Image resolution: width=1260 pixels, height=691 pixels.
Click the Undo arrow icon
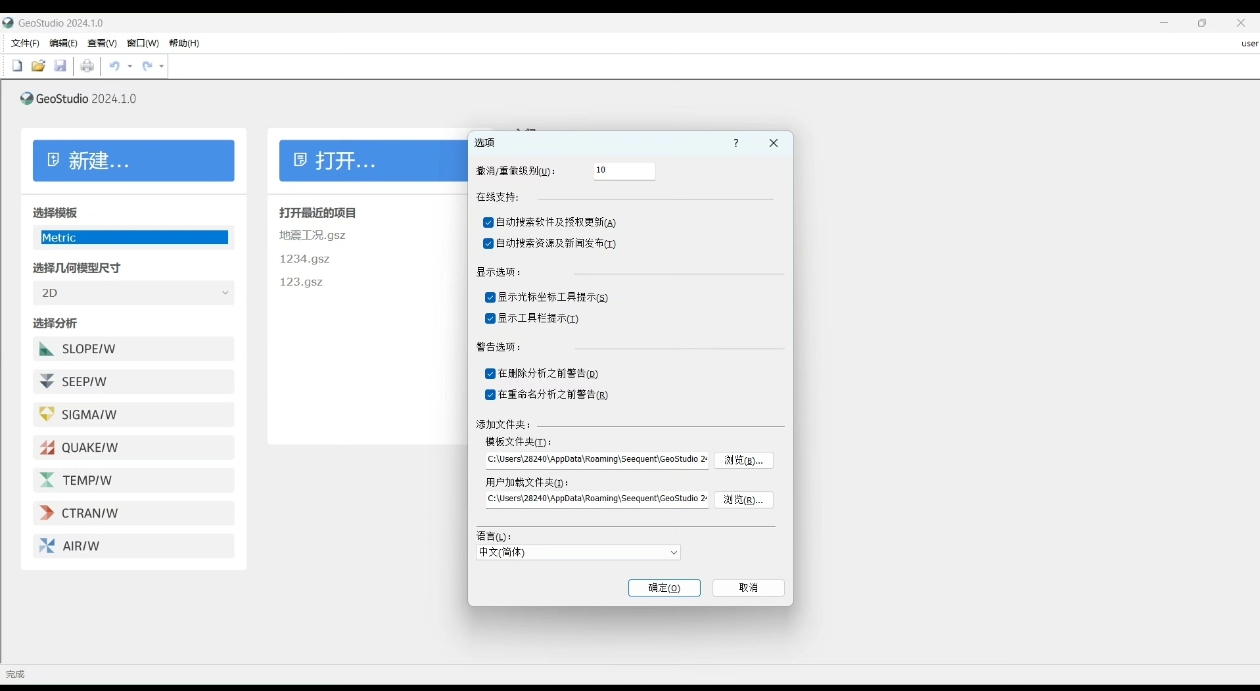114,66
